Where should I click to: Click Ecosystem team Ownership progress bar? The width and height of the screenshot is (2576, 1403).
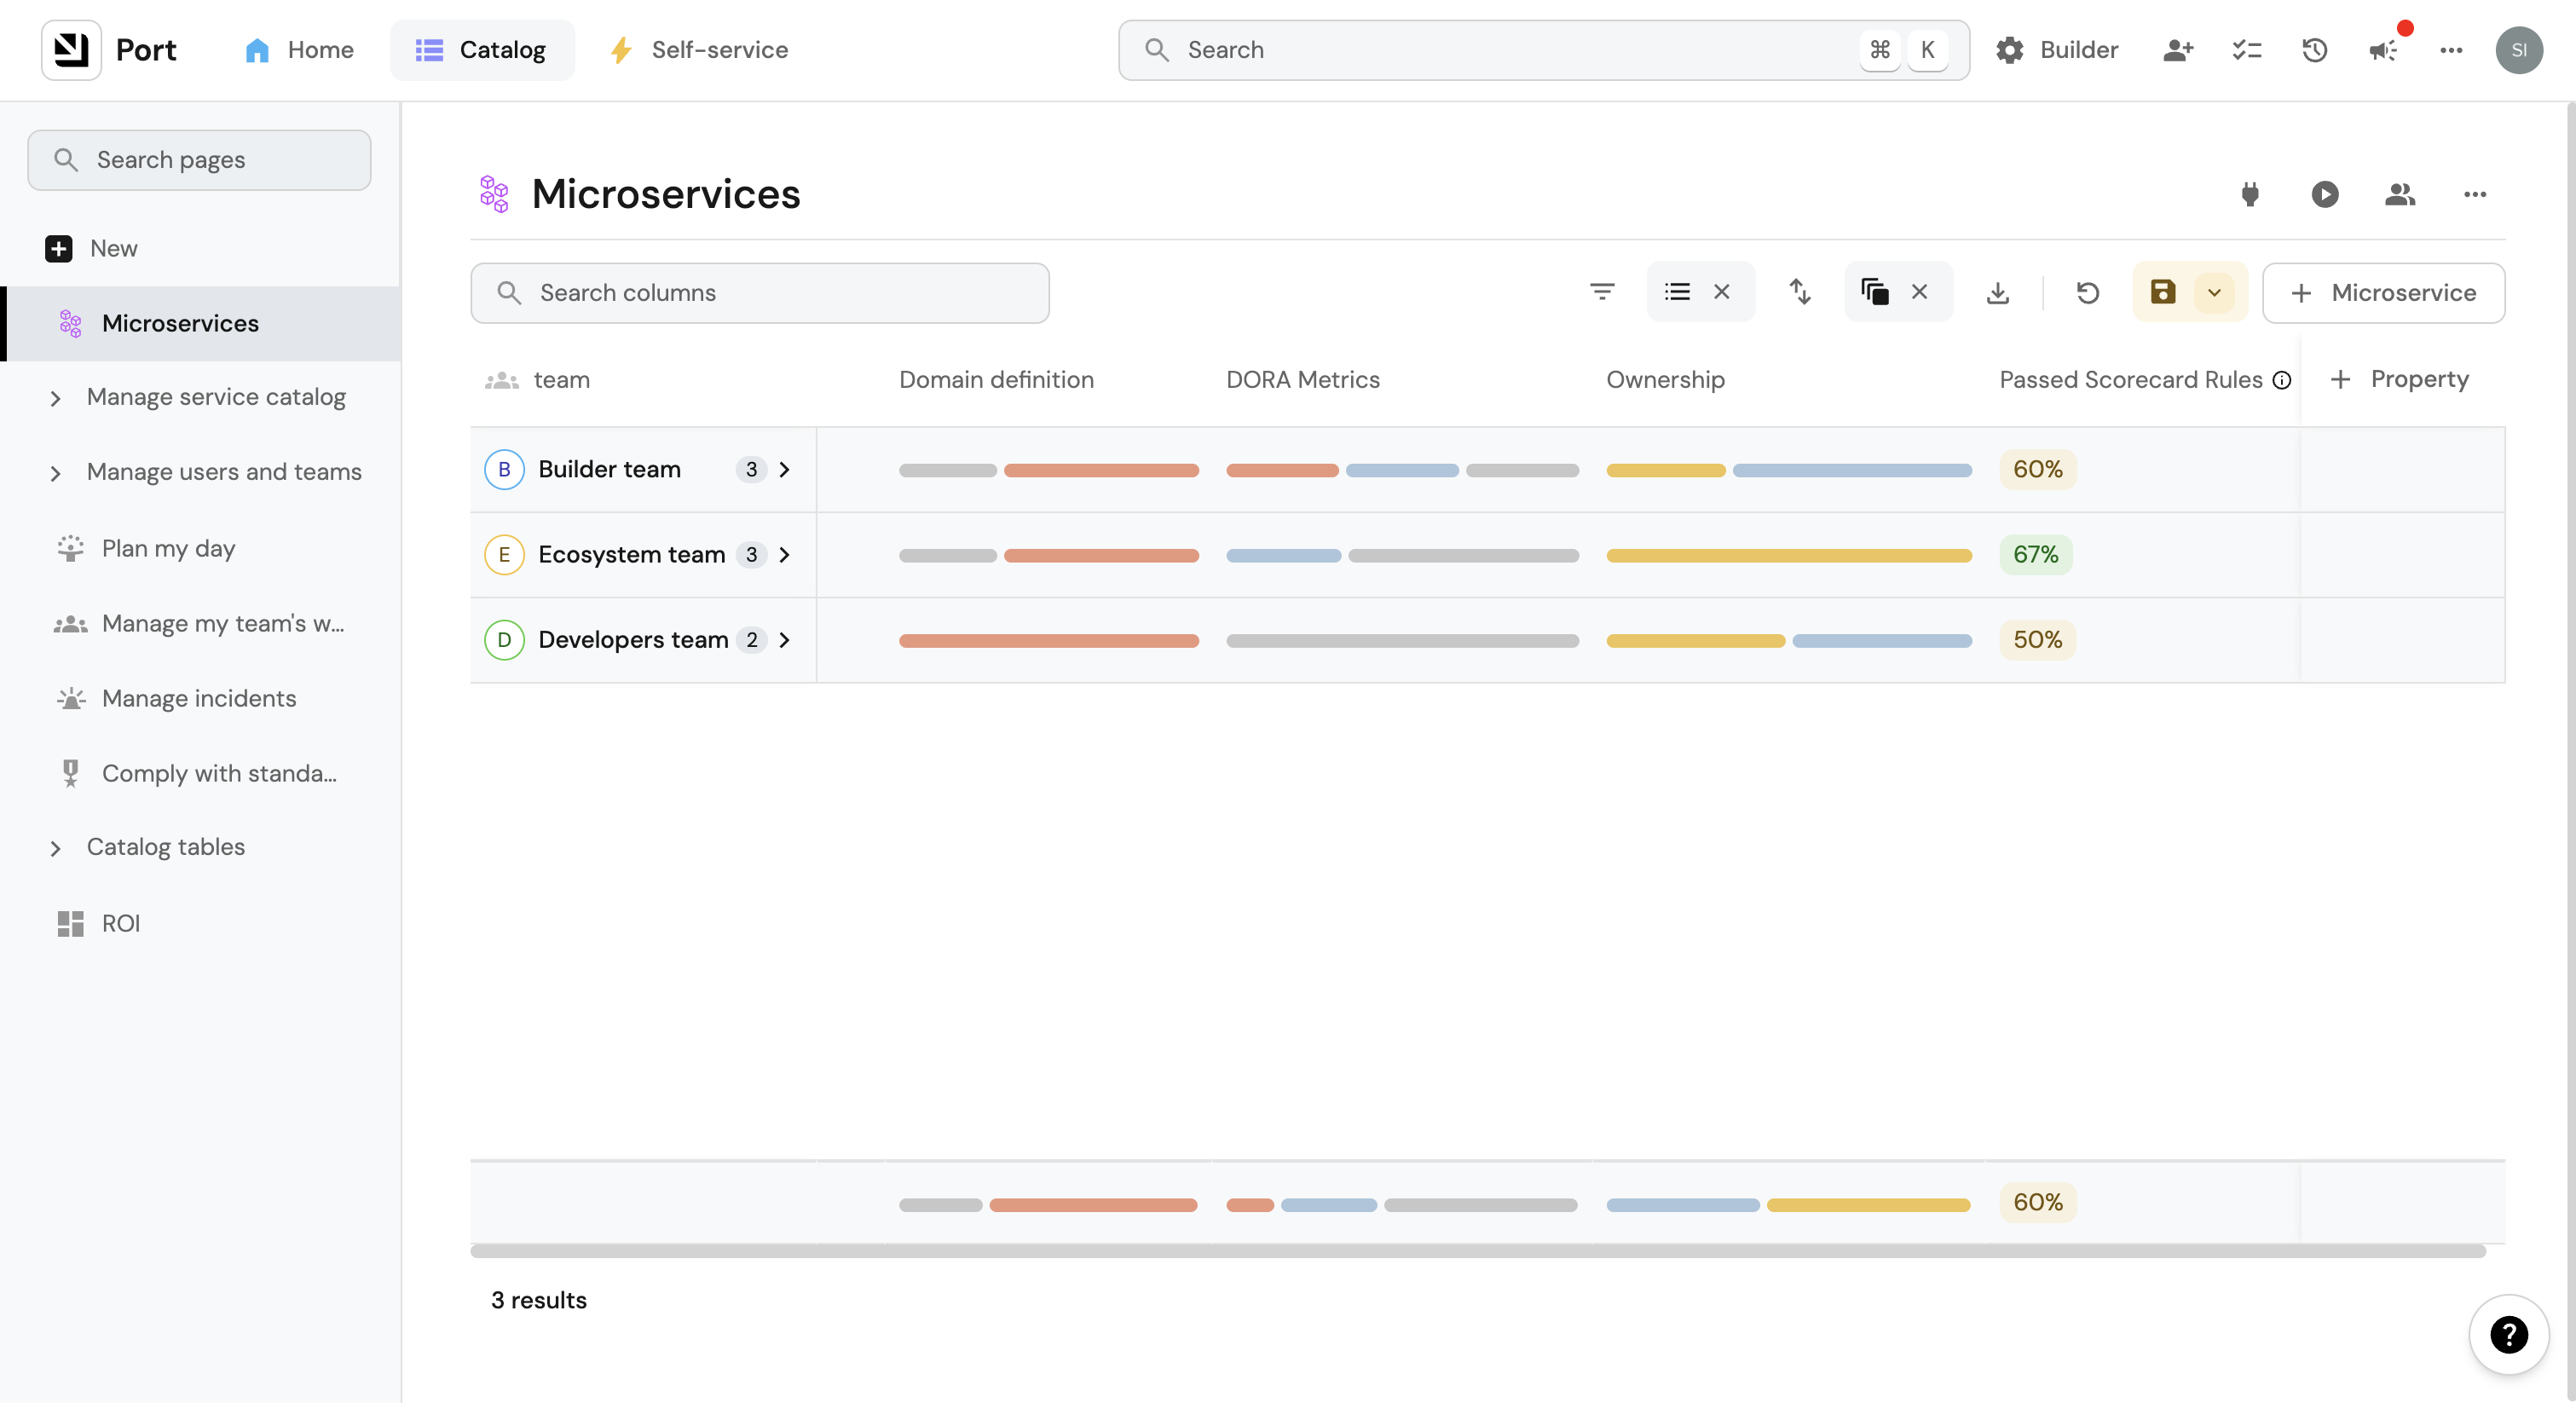tap(1788, 555)
